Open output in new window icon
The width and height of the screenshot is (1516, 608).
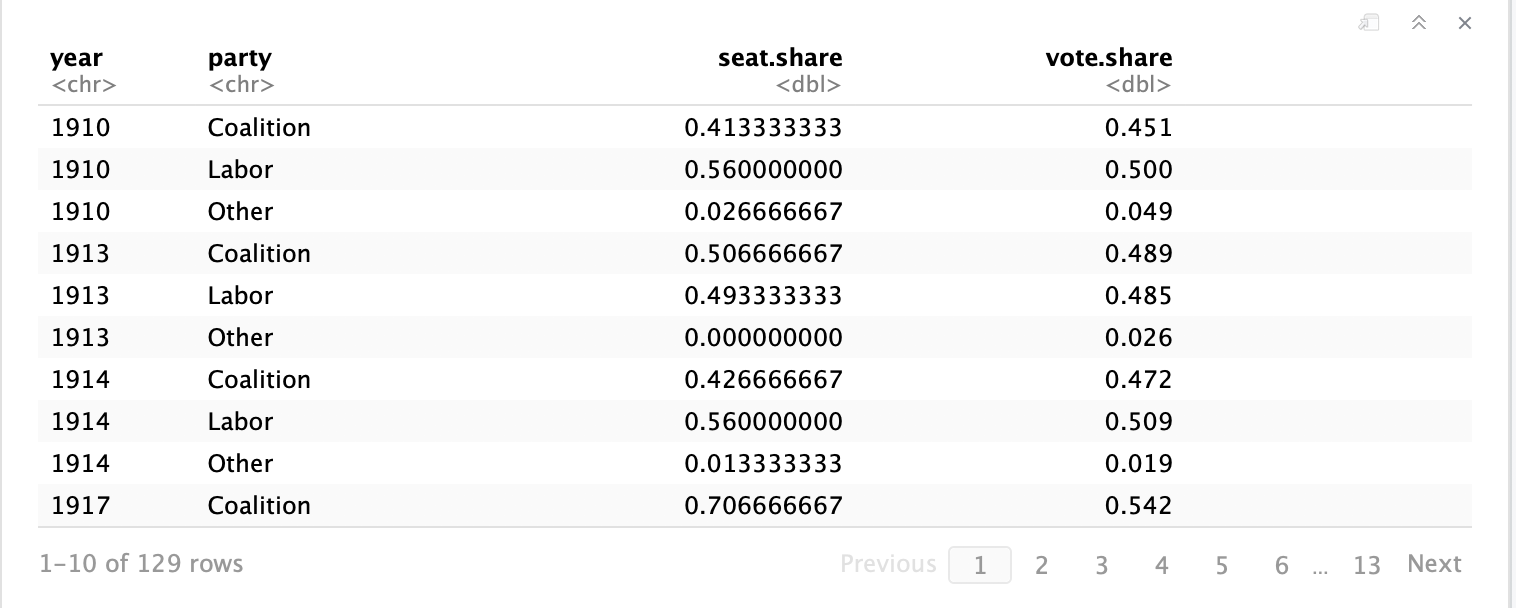pos(1370,23)
